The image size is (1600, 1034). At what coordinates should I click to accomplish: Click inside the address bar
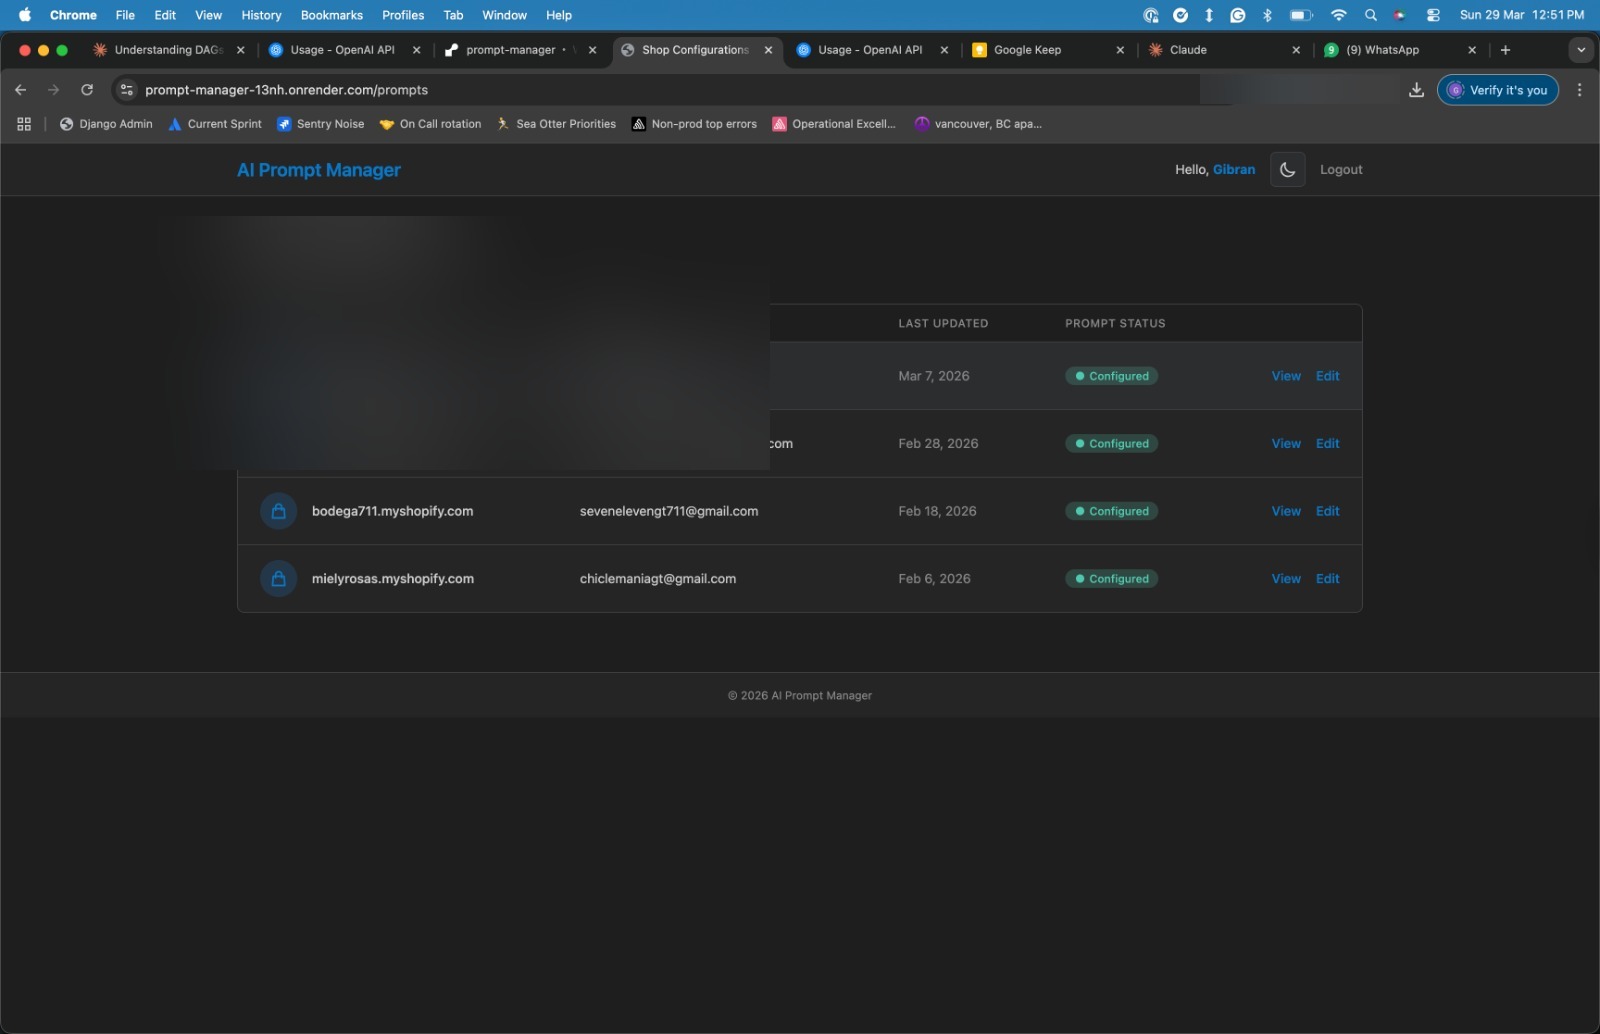point(400,90)
